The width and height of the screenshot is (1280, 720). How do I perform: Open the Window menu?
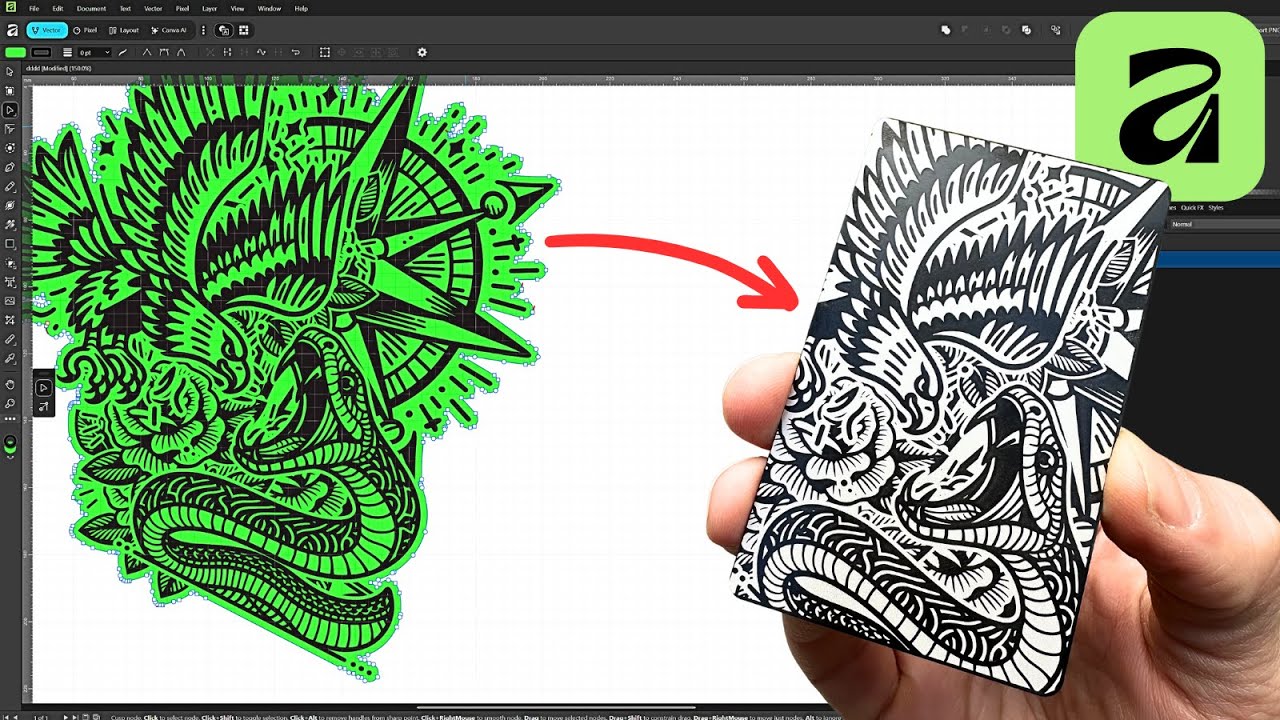click(x=269, y=8)
